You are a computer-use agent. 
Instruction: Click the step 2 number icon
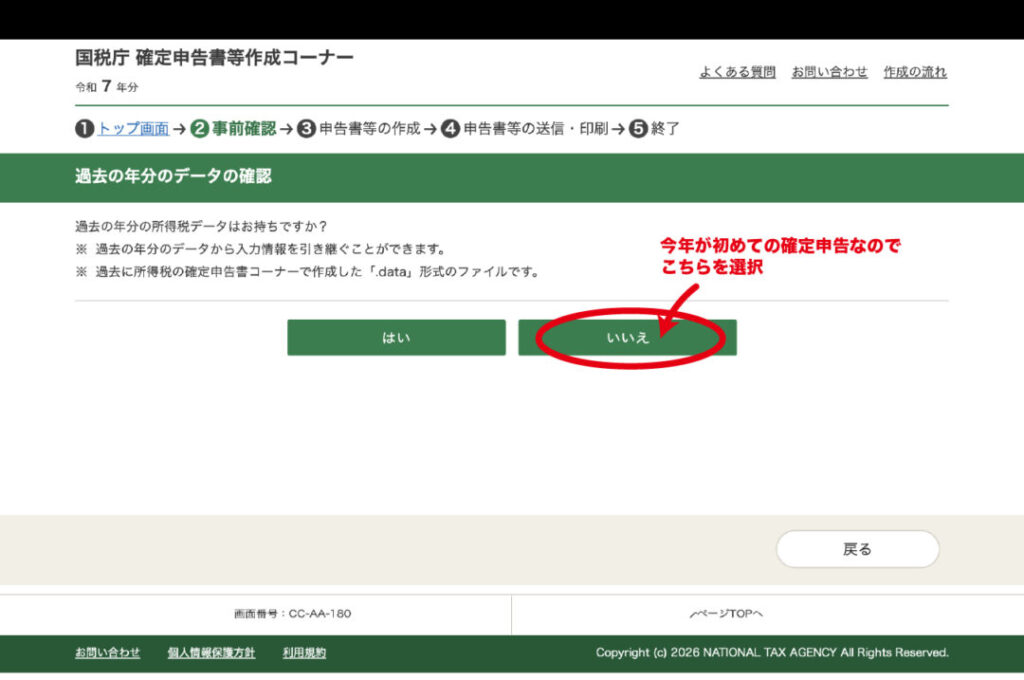(x=200, y=129)
